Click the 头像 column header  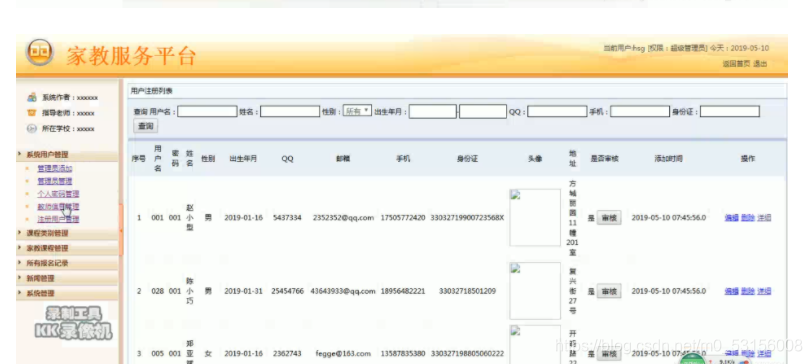pyautogui.click(x=535, y=159)
